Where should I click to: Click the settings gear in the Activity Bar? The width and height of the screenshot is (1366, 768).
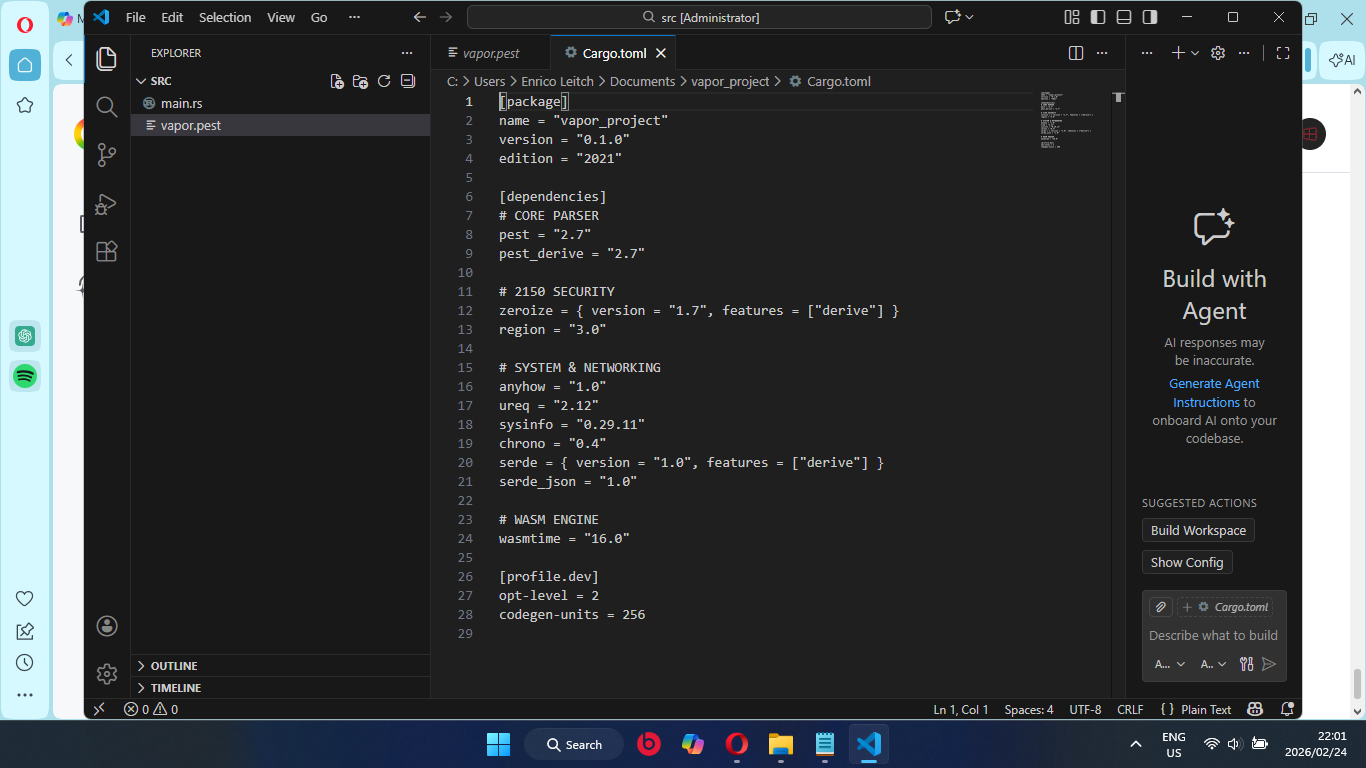coord(106,674)
